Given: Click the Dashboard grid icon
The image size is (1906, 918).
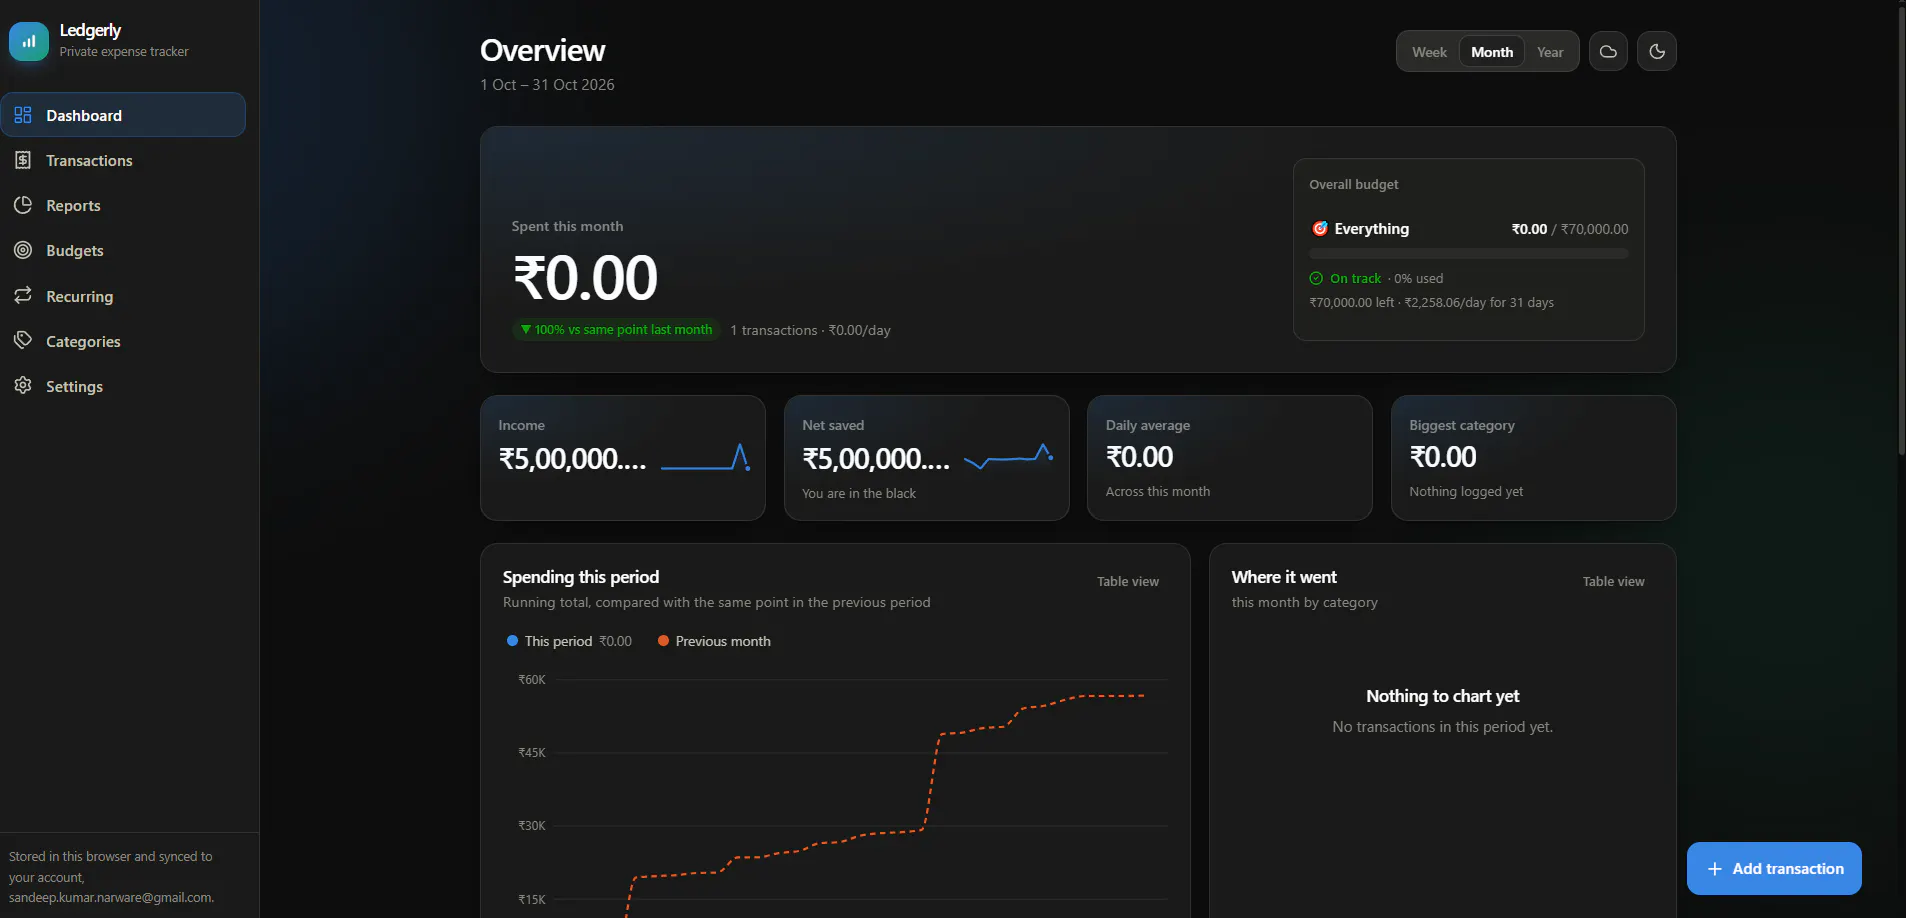Looking at the screenshot, I should (23, 115).
